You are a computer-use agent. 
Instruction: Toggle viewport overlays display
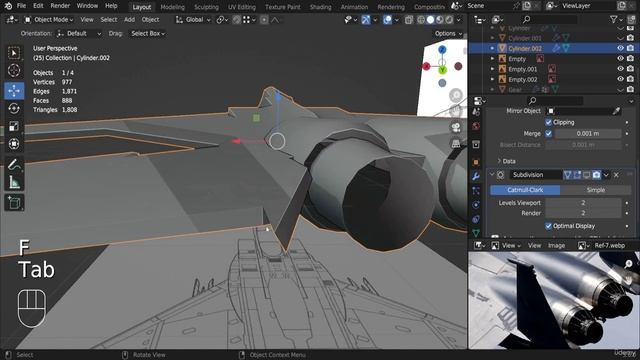(387, 20)
